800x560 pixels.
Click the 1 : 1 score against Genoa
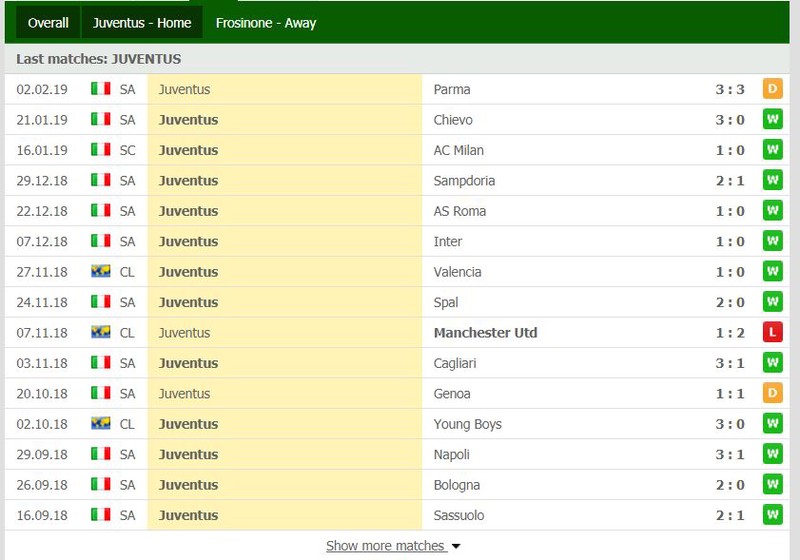pos(730,394)
